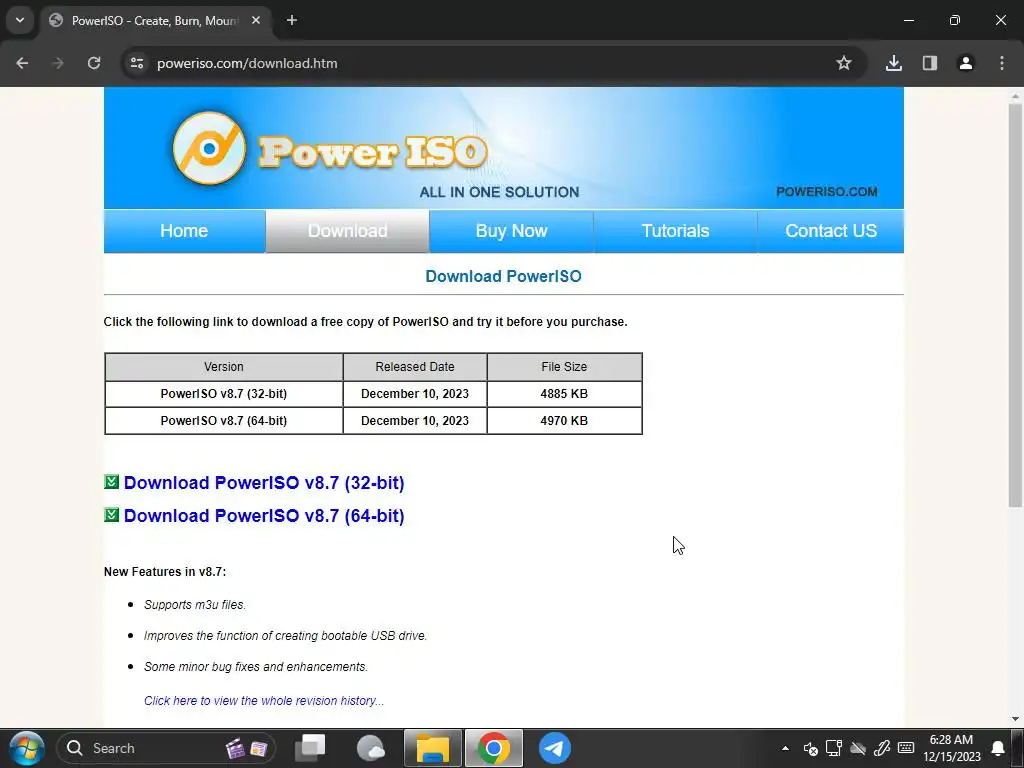Viewport: 1024px width, 768px height.
Task: Switch to Chrome on the taskbar
Action: [x=494, y=748]
